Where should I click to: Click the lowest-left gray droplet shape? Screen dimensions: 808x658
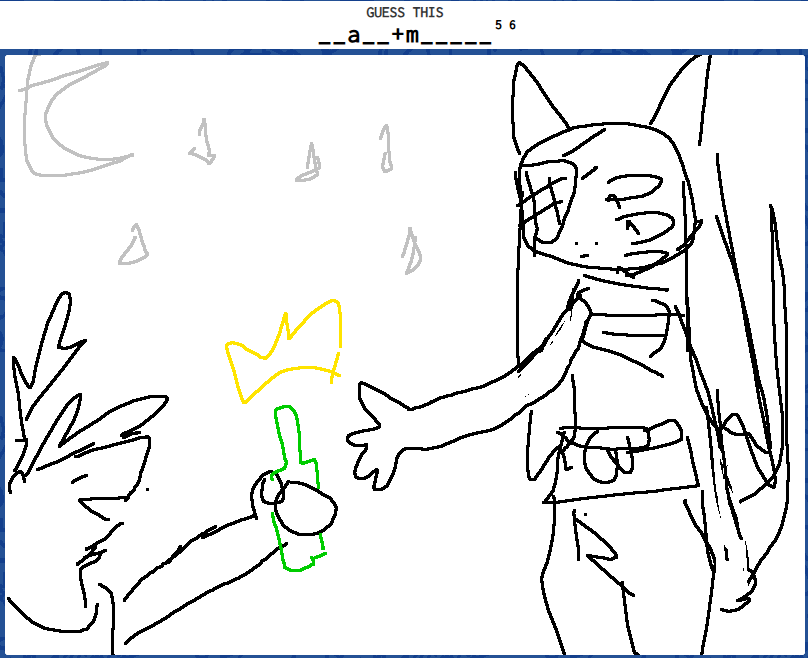[133, 245]
